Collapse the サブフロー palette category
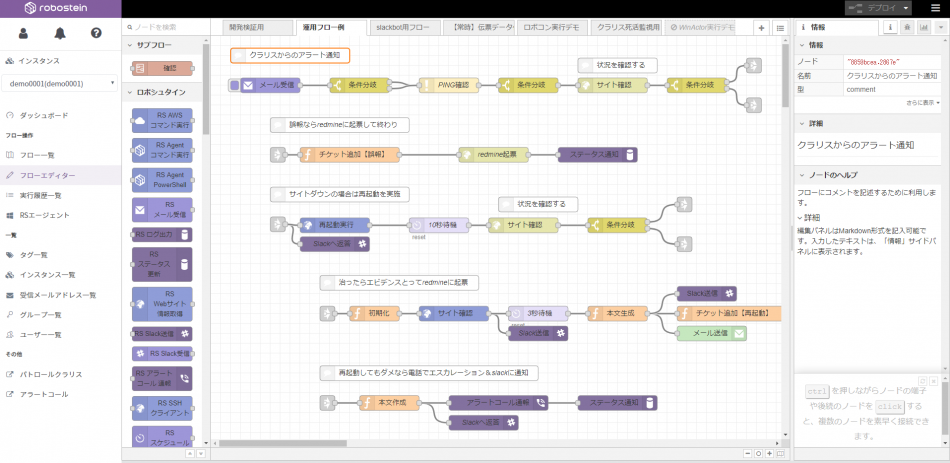950x463 pixels. click(x=130, y=45)
